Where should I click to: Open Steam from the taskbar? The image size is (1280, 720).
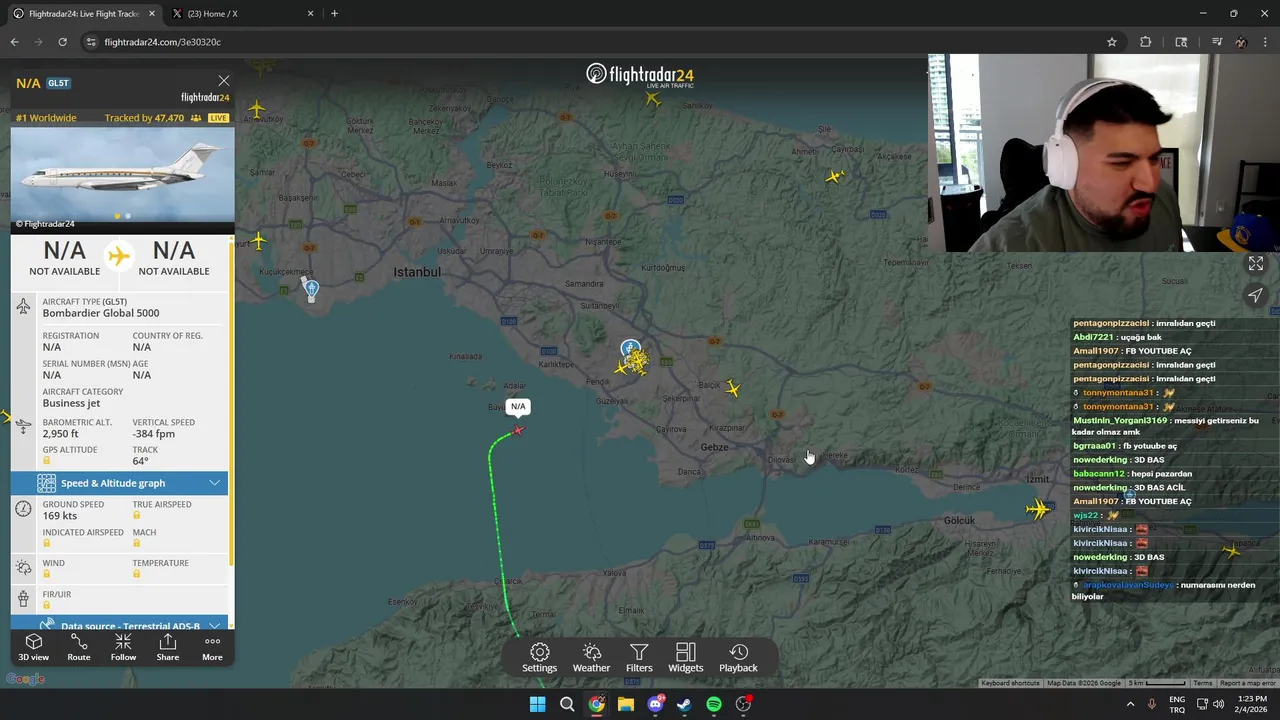(x=684, y=704)
